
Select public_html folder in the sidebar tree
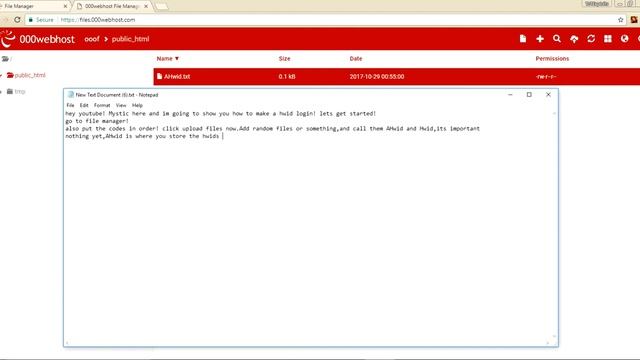tap(26, 75)
